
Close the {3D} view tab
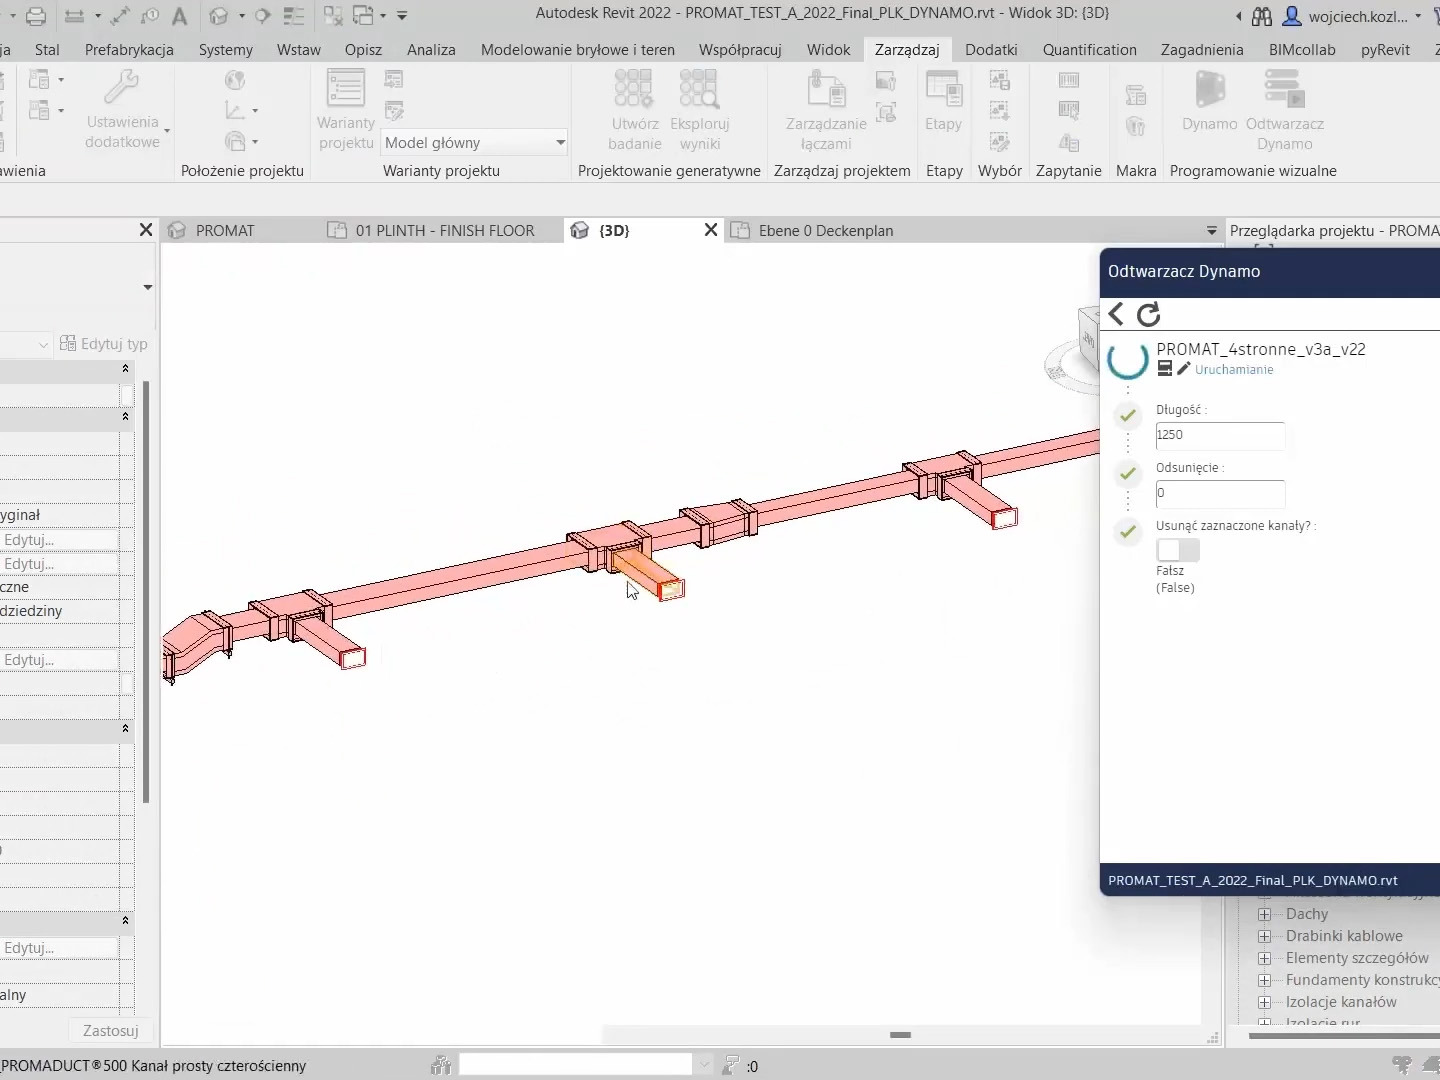click(711, 230)
